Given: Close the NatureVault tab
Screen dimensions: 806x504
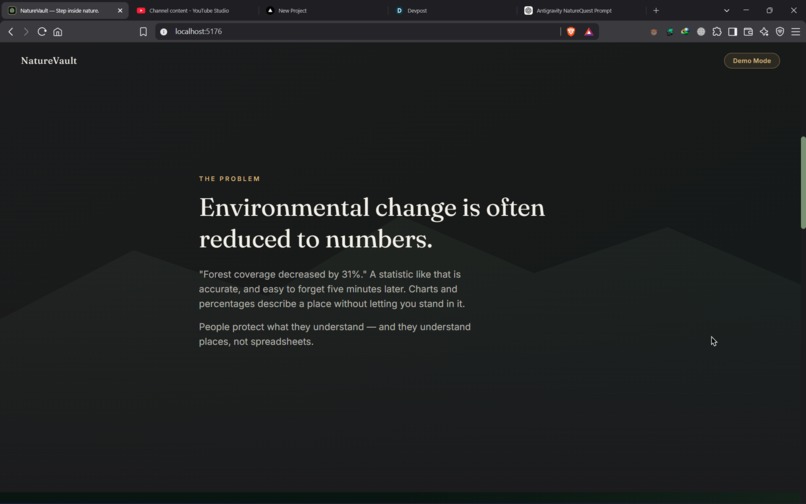Looking at the screenshot, I should coord(120,10).
